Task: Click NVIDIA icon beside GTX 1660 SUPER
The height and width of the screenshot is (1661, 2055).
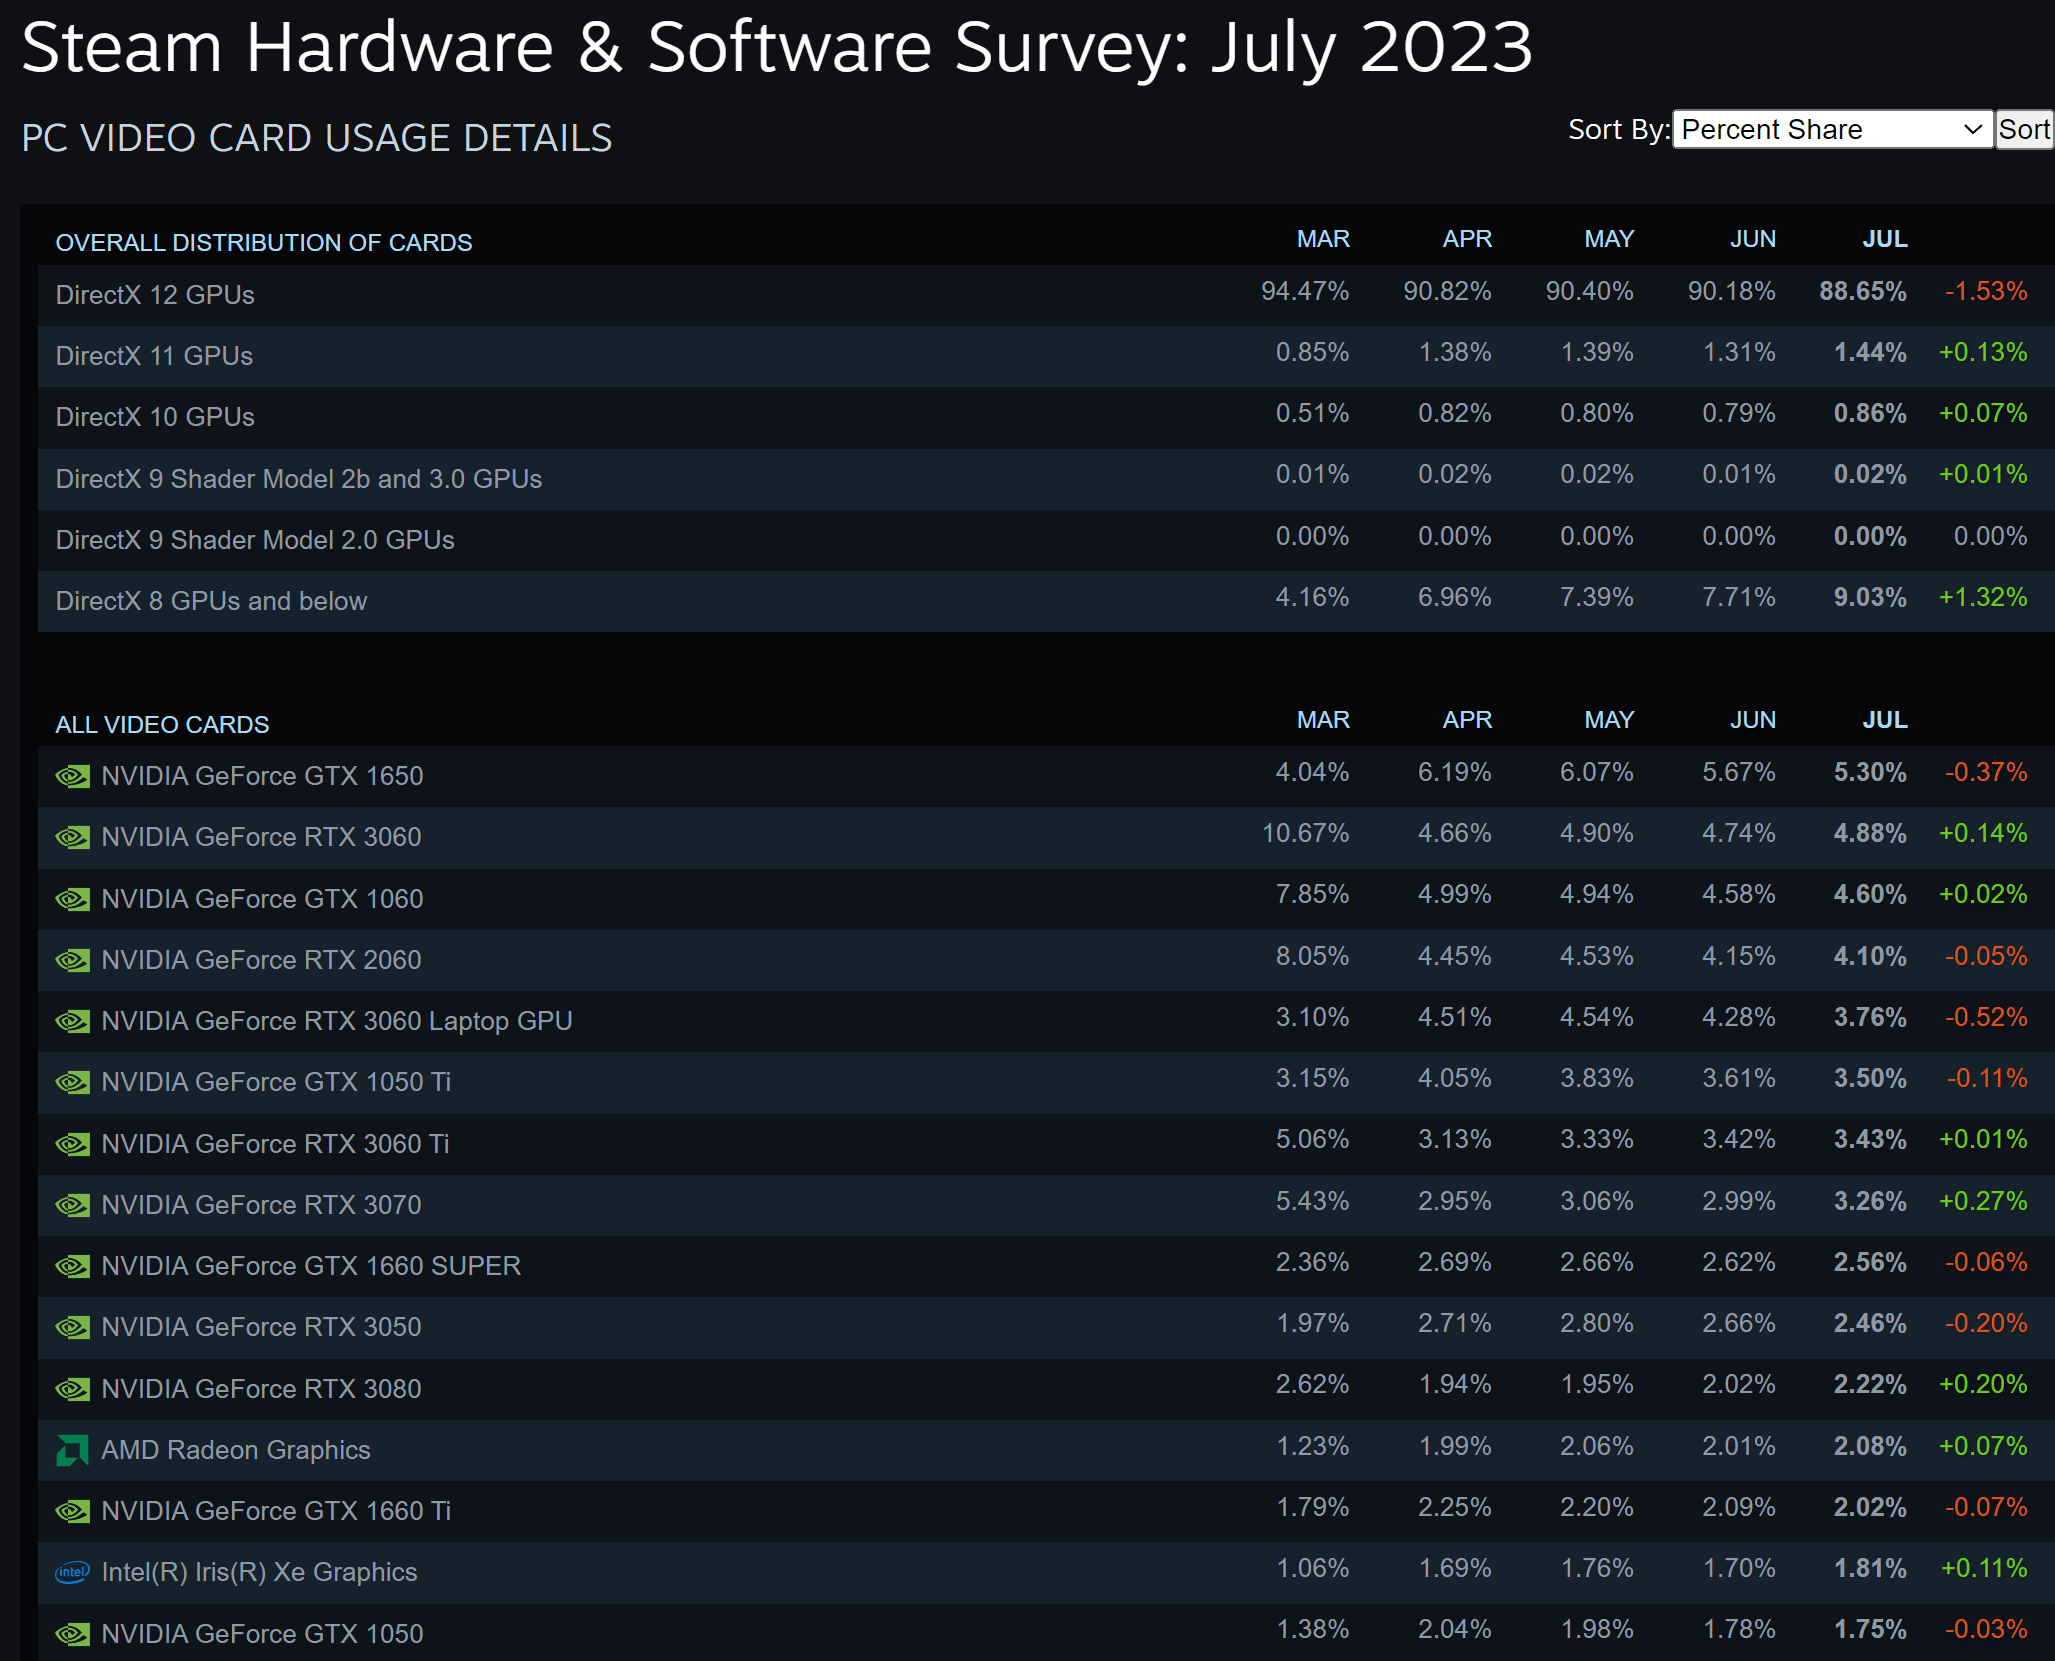Action: [72, 1266]
